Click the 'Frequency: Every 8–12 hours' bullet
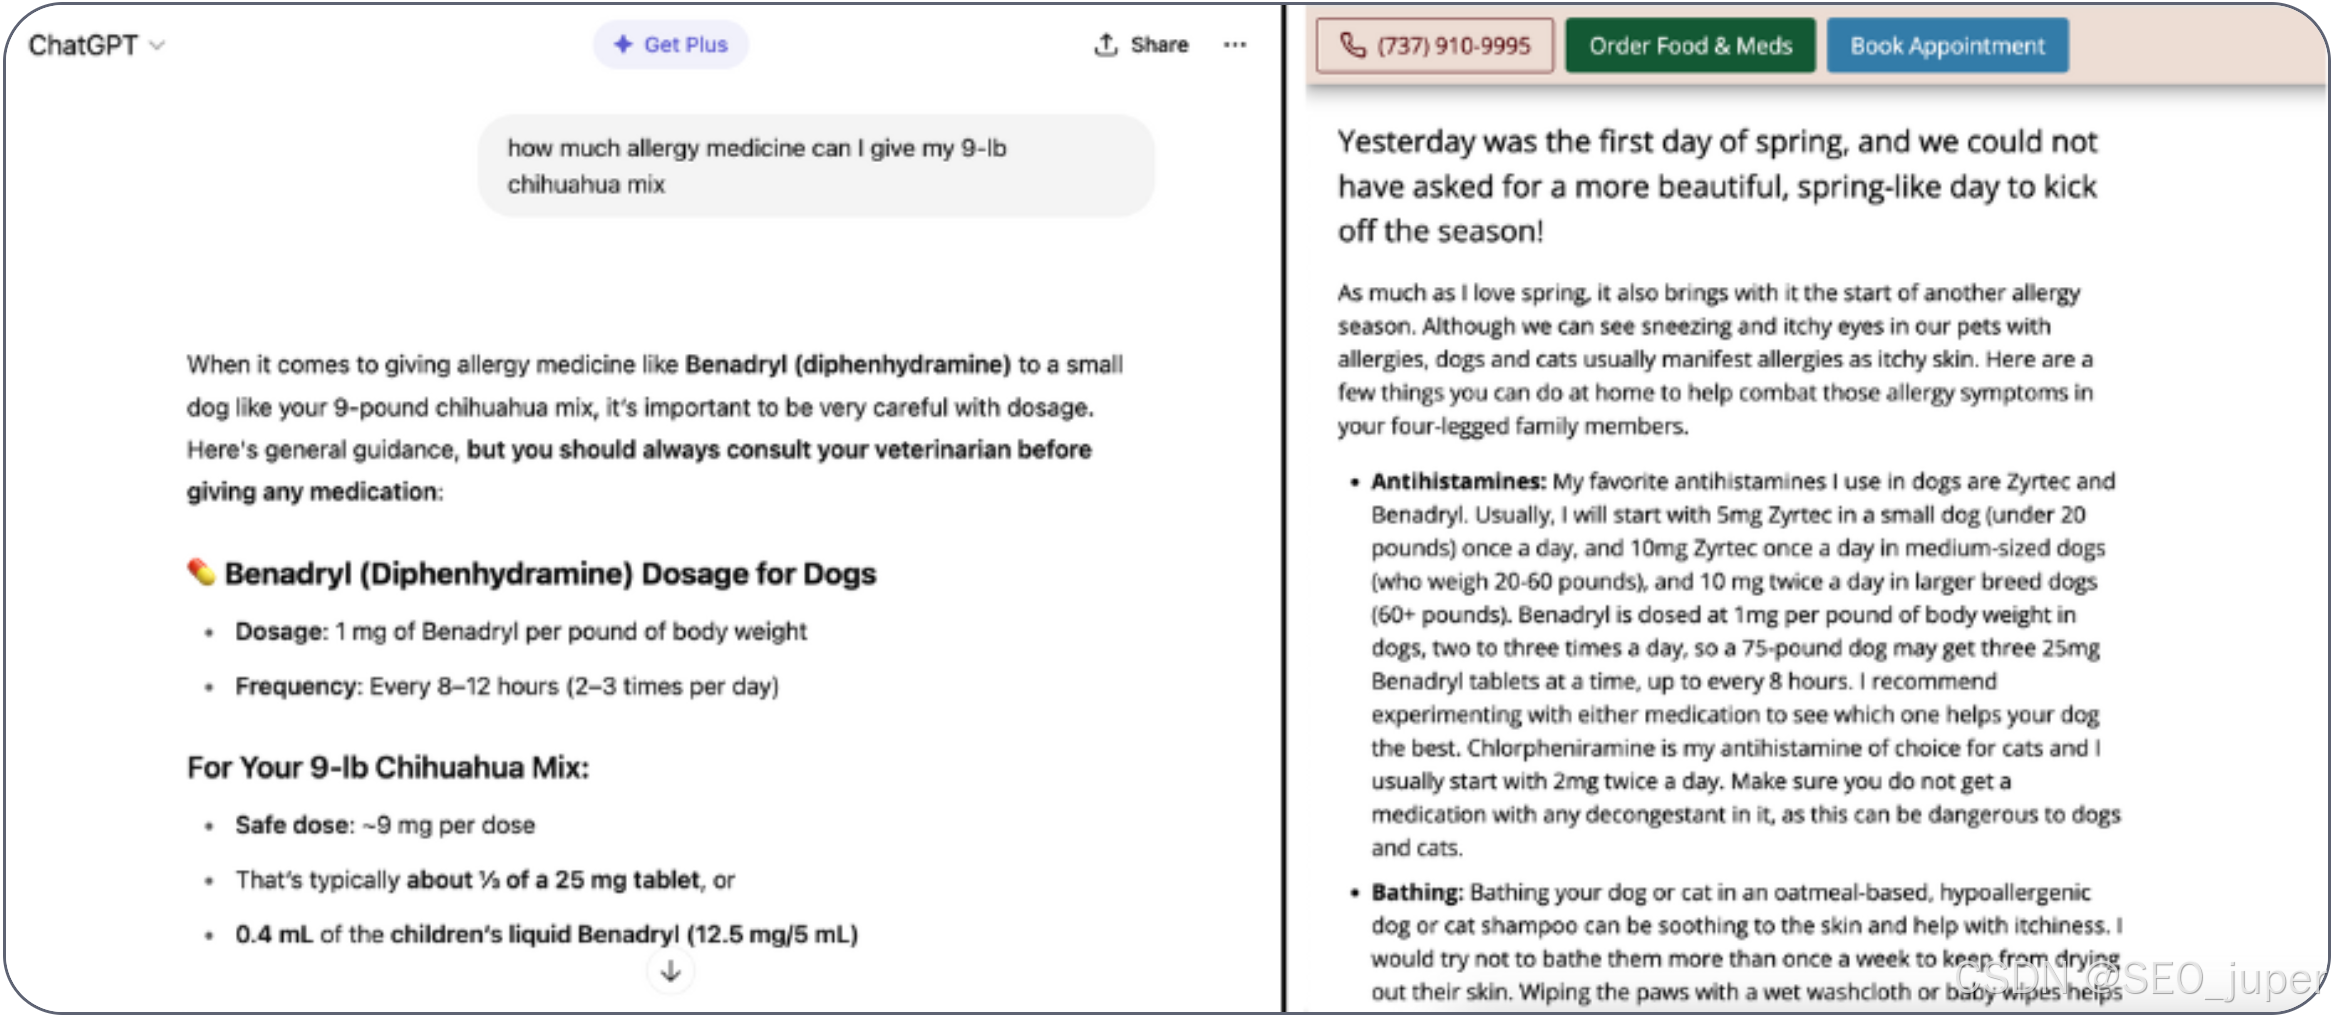Screen dimensions: 2331x1017 [x=507, y=687]
